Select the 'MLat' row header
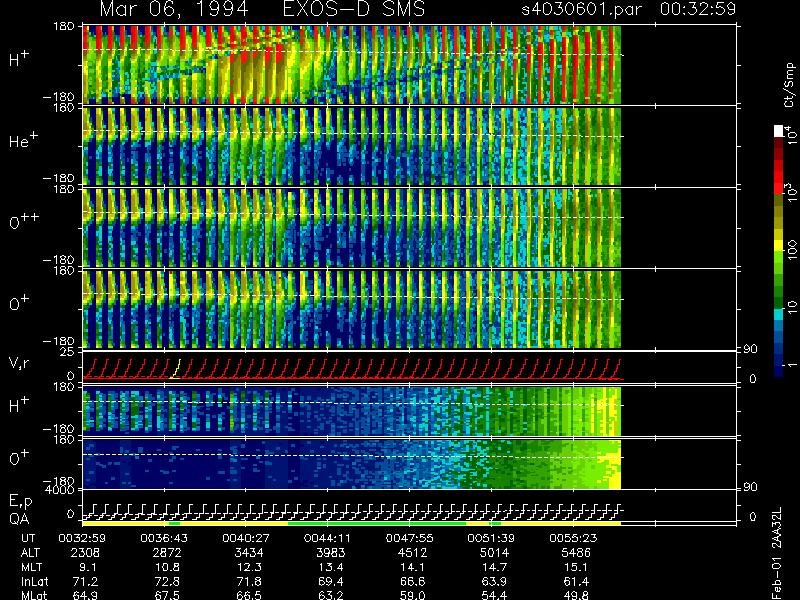The width and height of the screenshot is (800, 600). point(34,595)
